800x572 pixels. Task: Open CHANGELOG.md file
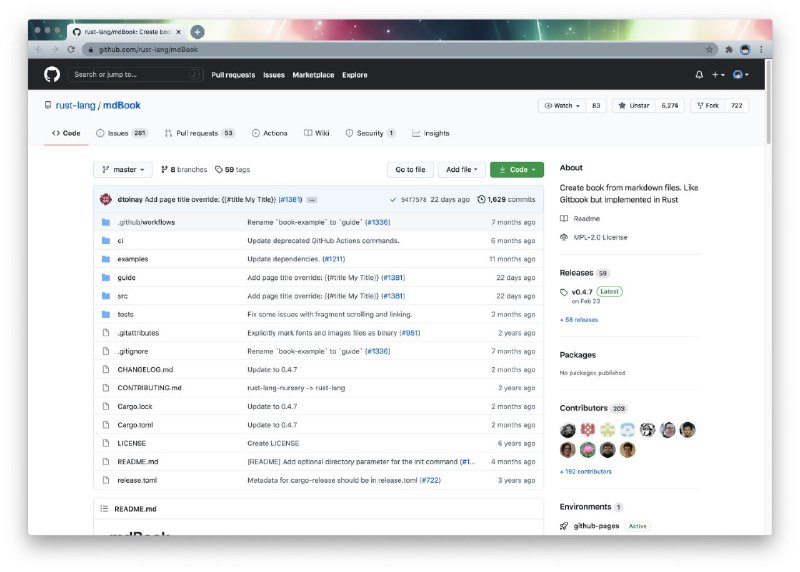145,369
